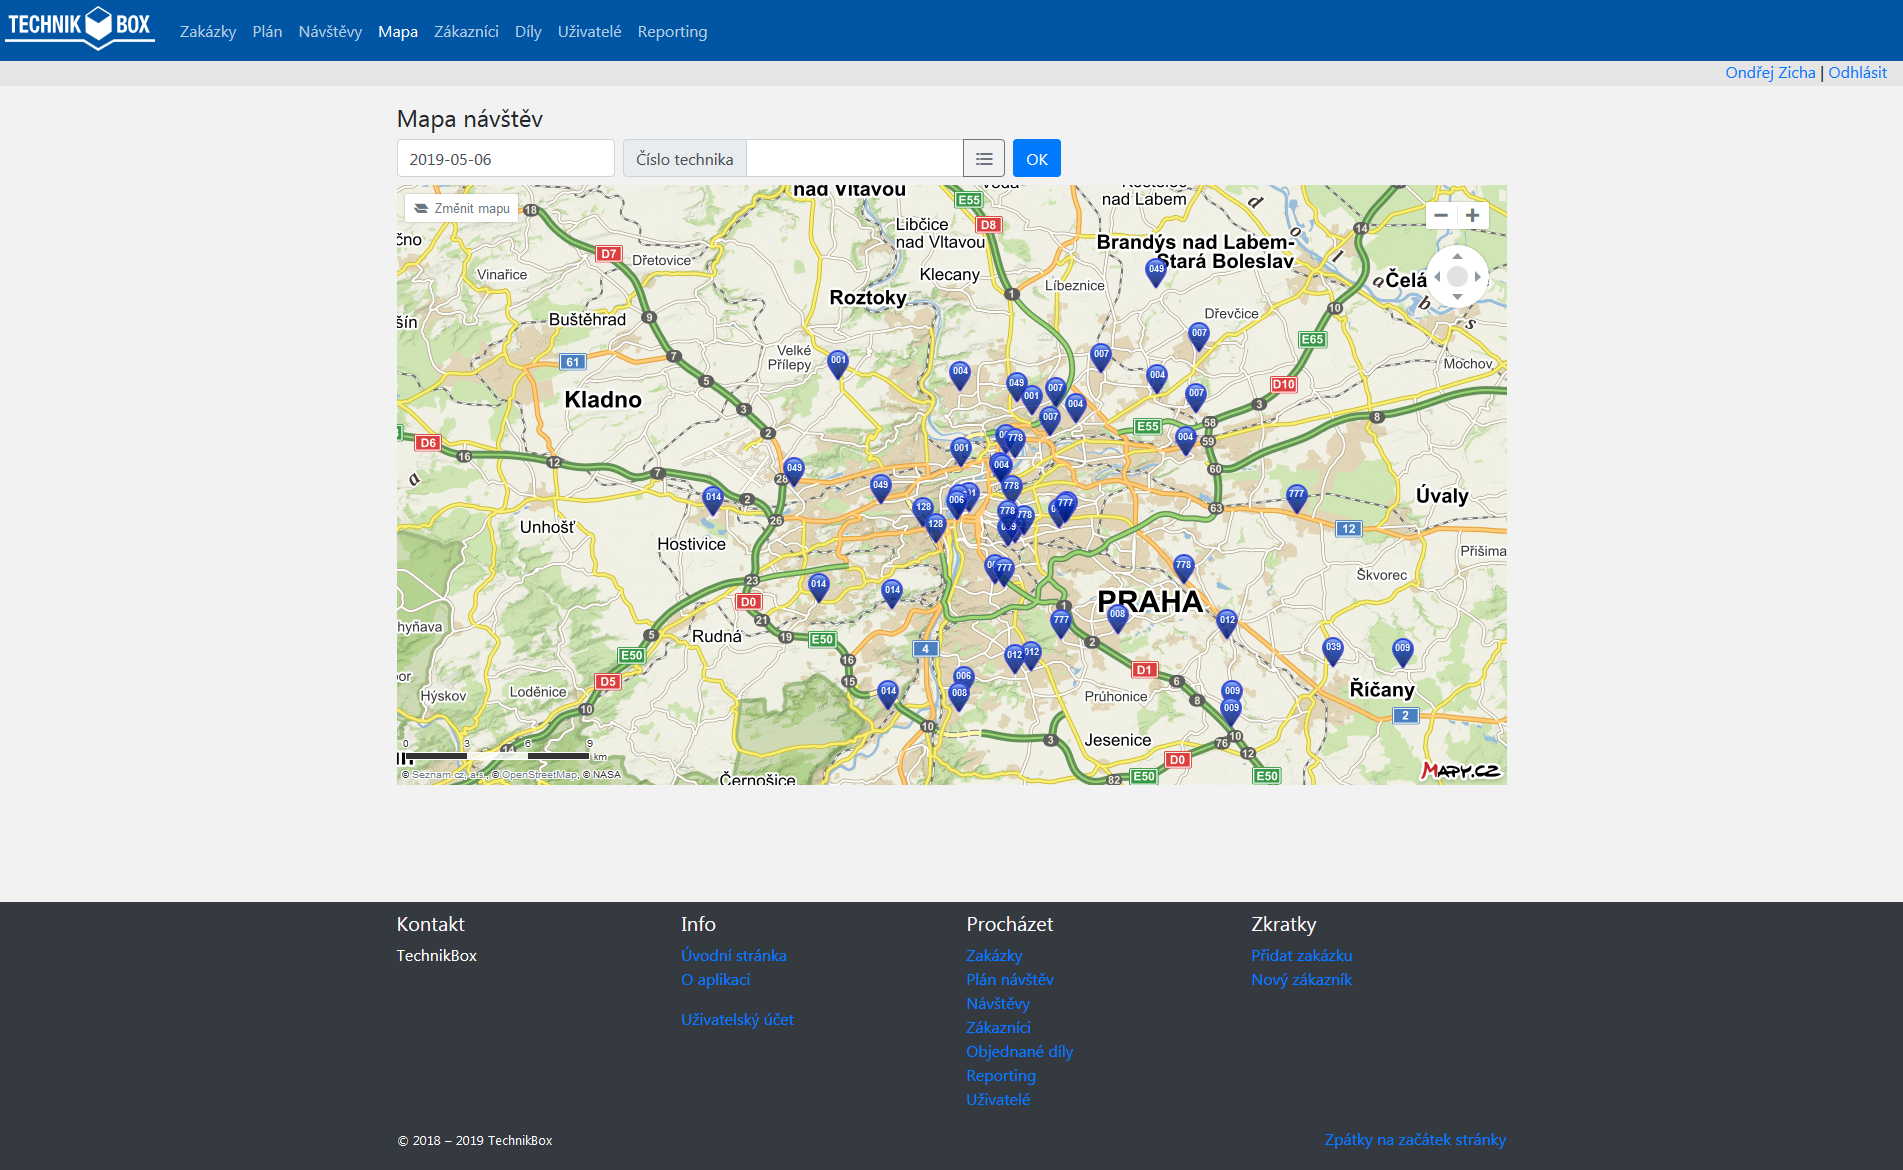Open technician list via hamburger button
This screenshot has height=1170, width=1903.
click(x=984, y=159)
